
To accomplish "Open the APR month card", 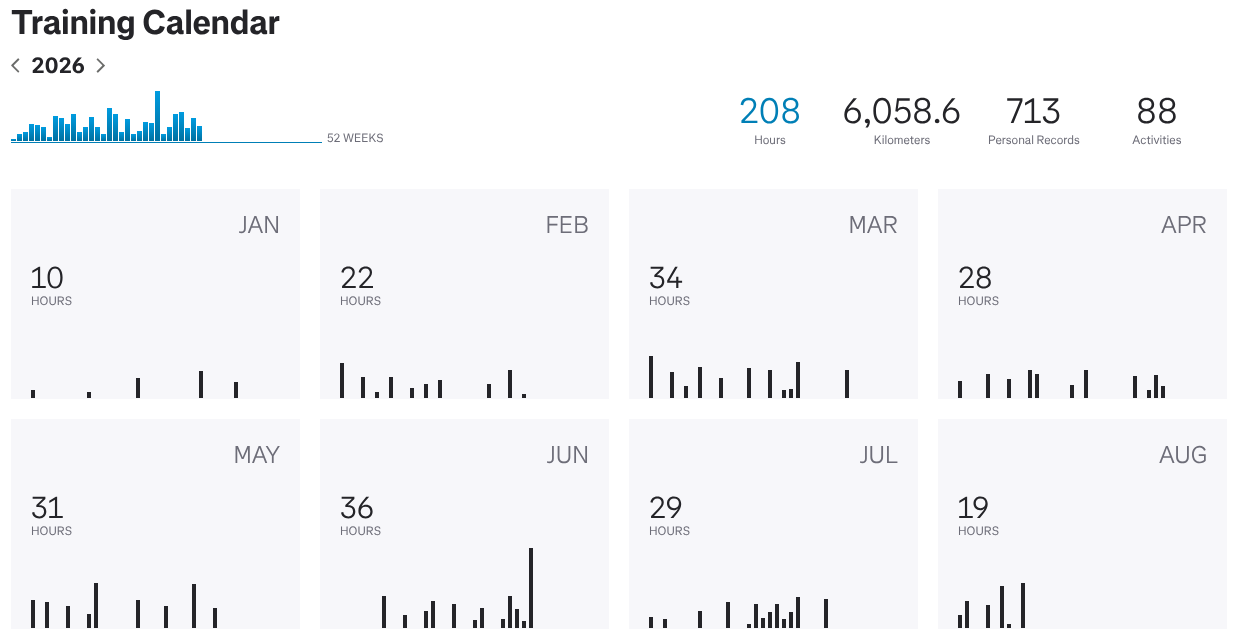I will [x=1082, y=294].
